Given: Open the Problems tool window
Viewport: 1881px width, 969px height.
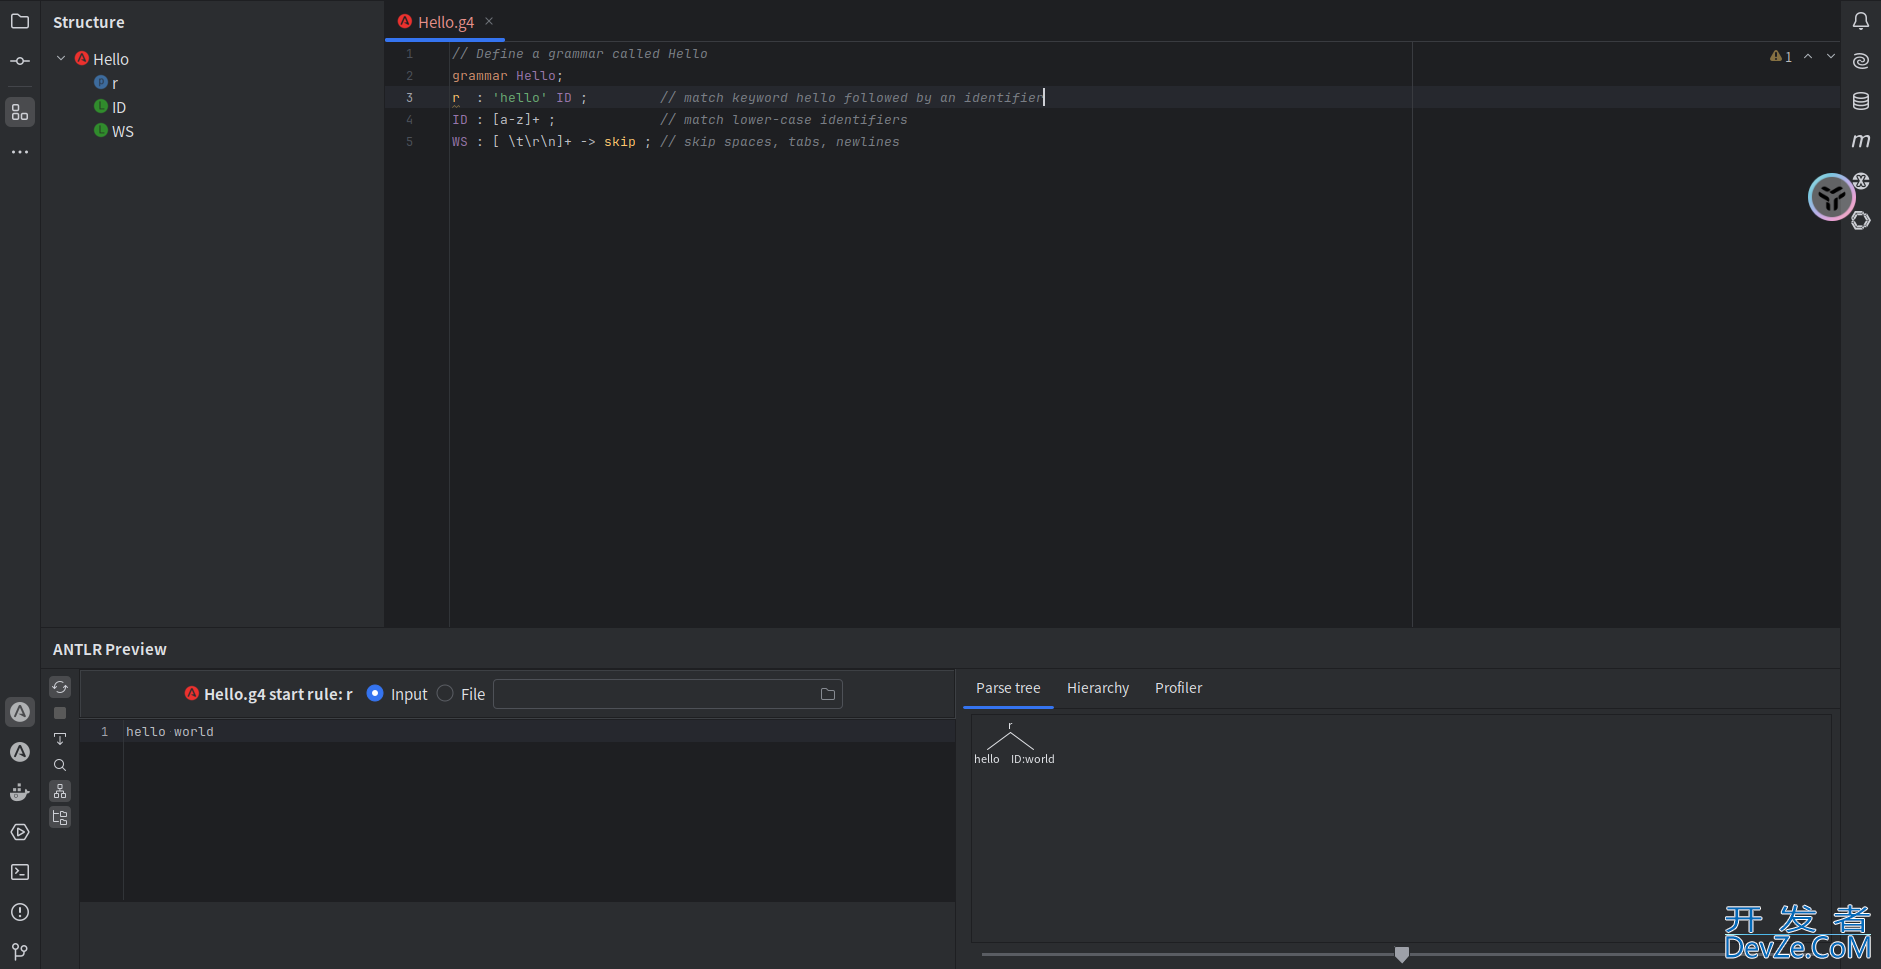Looking at the screenshot, I should [x=20, y=912].
